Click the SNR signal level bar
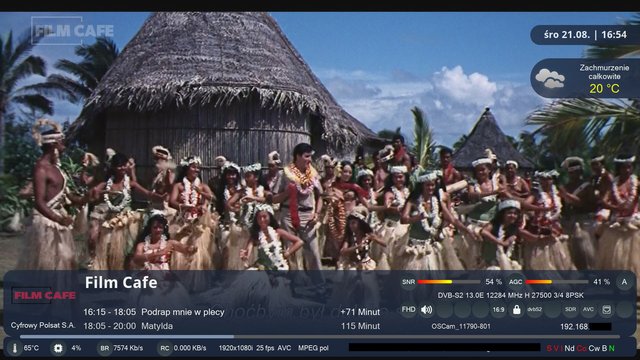The width and height of the screenshot is (640, 360). (449, 282)
